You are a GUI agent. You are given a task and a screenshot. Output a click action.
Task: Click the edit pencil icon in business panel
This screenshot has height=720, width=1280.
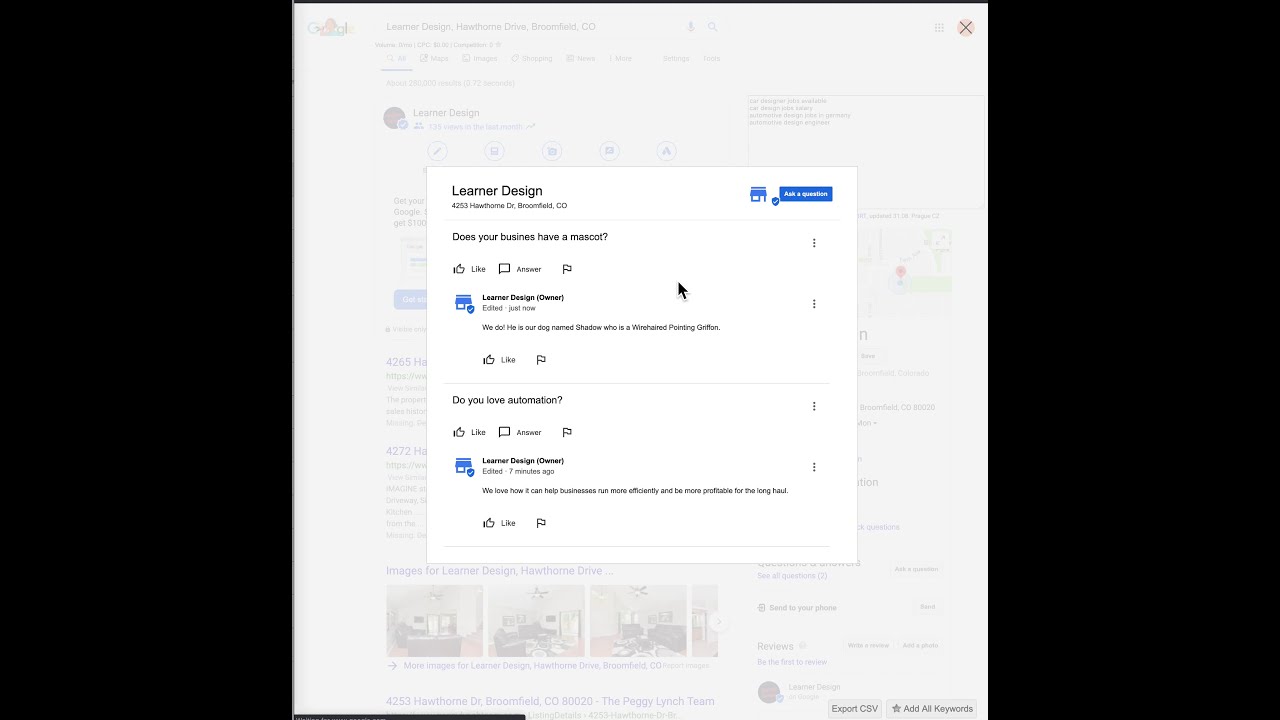(437, 152)
